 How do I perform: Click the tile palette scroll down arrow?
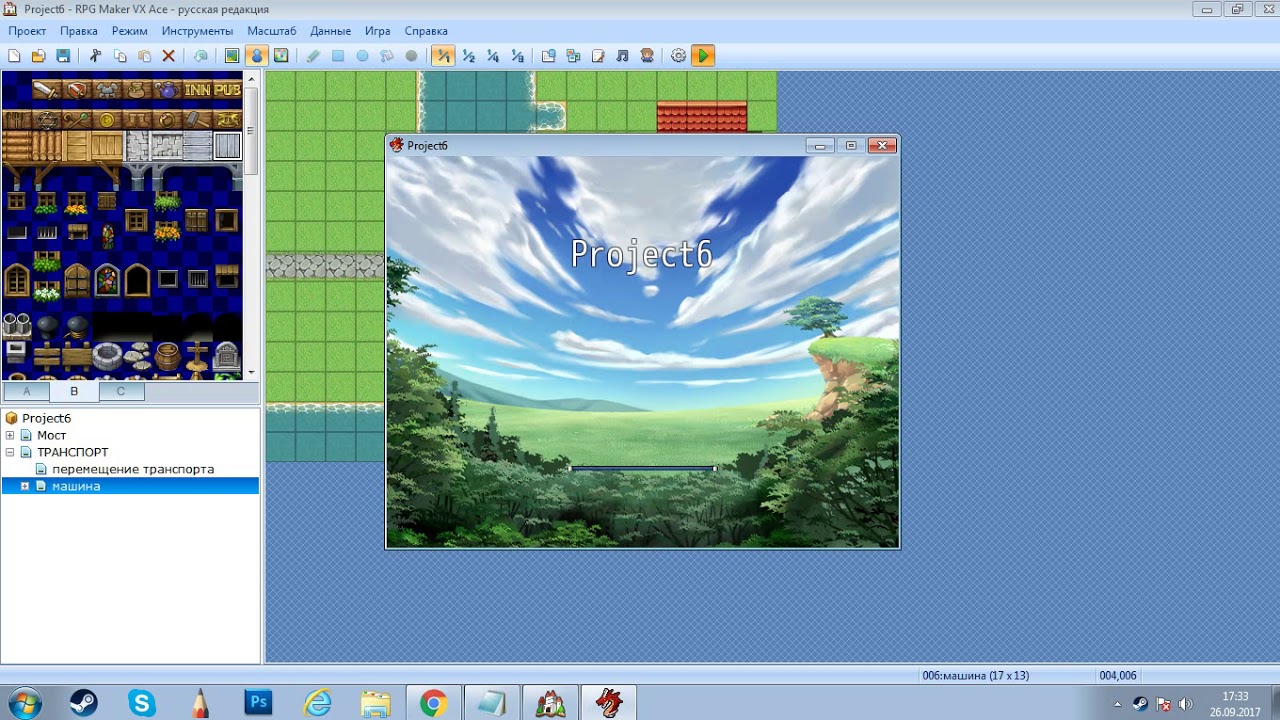coord(251,372)
